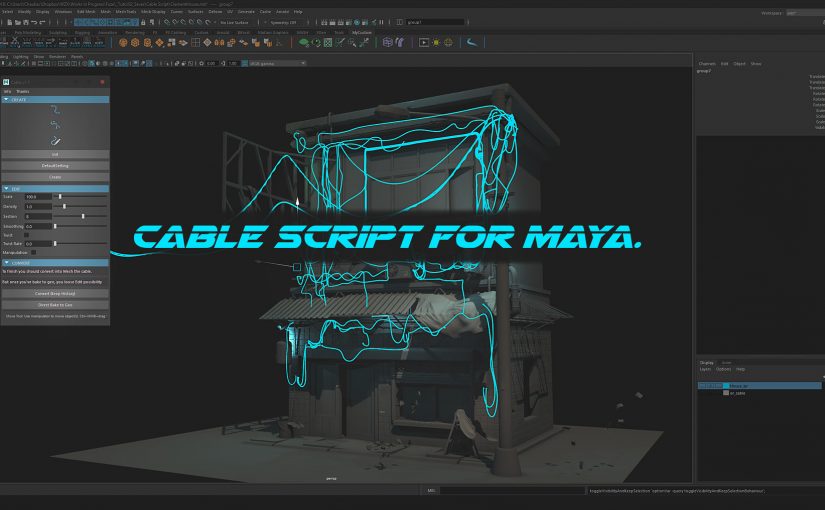Click the yellow globe shelf icon

point(448,43)
